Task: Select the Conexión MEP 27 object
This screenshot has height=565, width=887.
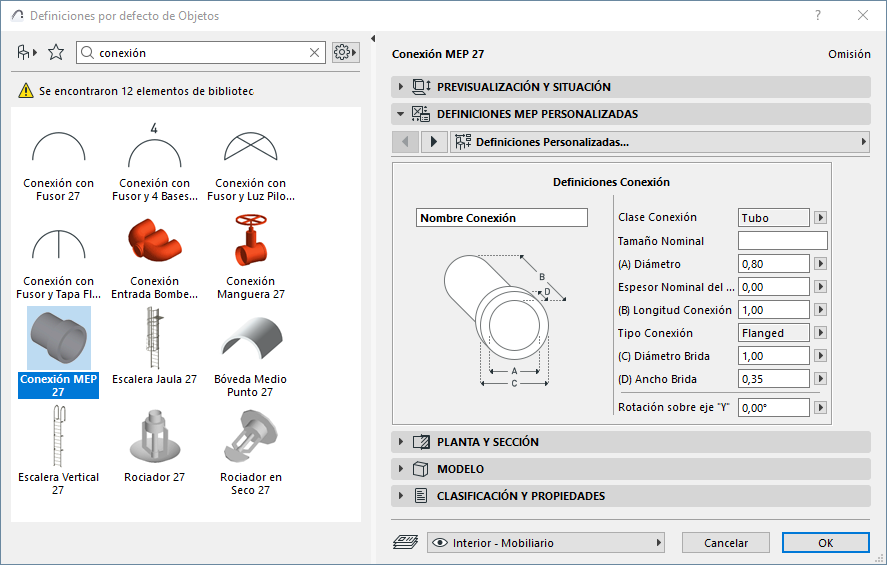Action: click(58, 352)
